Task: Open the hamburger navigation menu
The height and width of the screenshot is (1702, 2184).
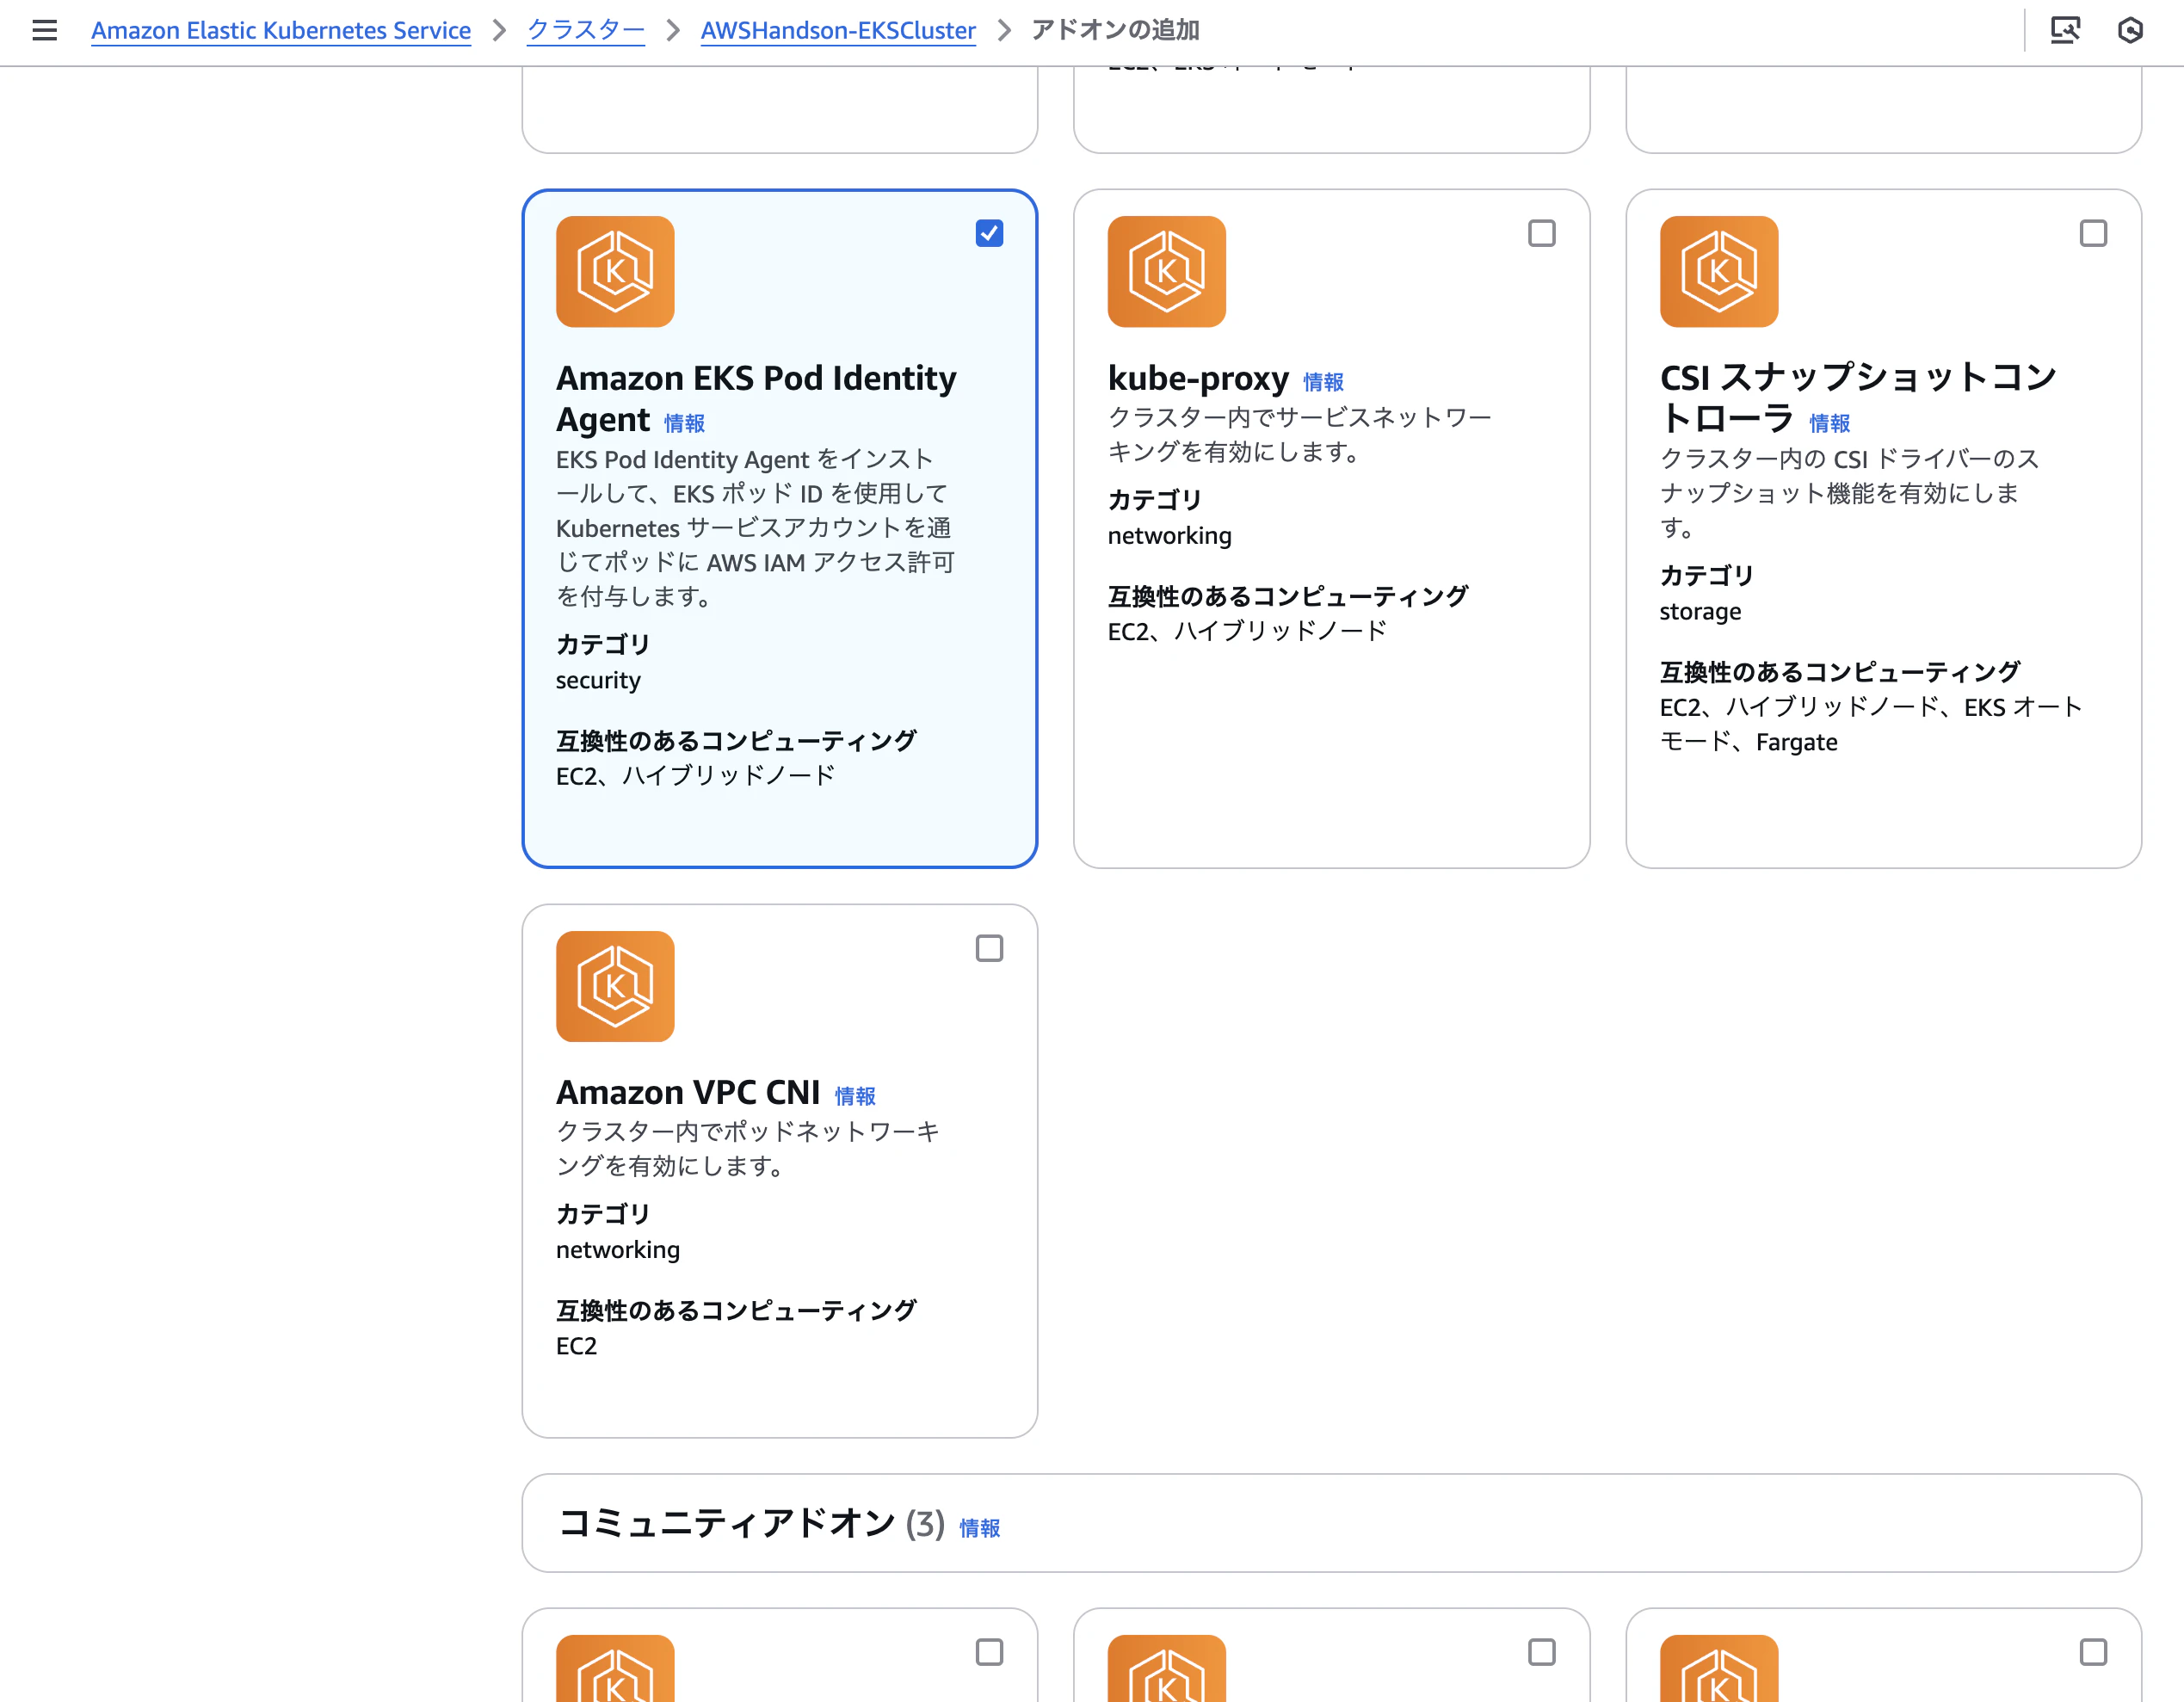Action: pyautogui.click(x=44, y=30)
